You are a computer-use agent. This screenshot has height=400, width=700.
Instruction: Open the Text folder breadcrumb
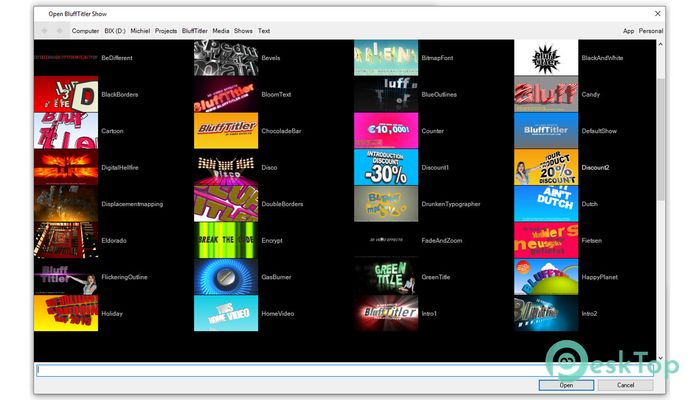(264, 31)
